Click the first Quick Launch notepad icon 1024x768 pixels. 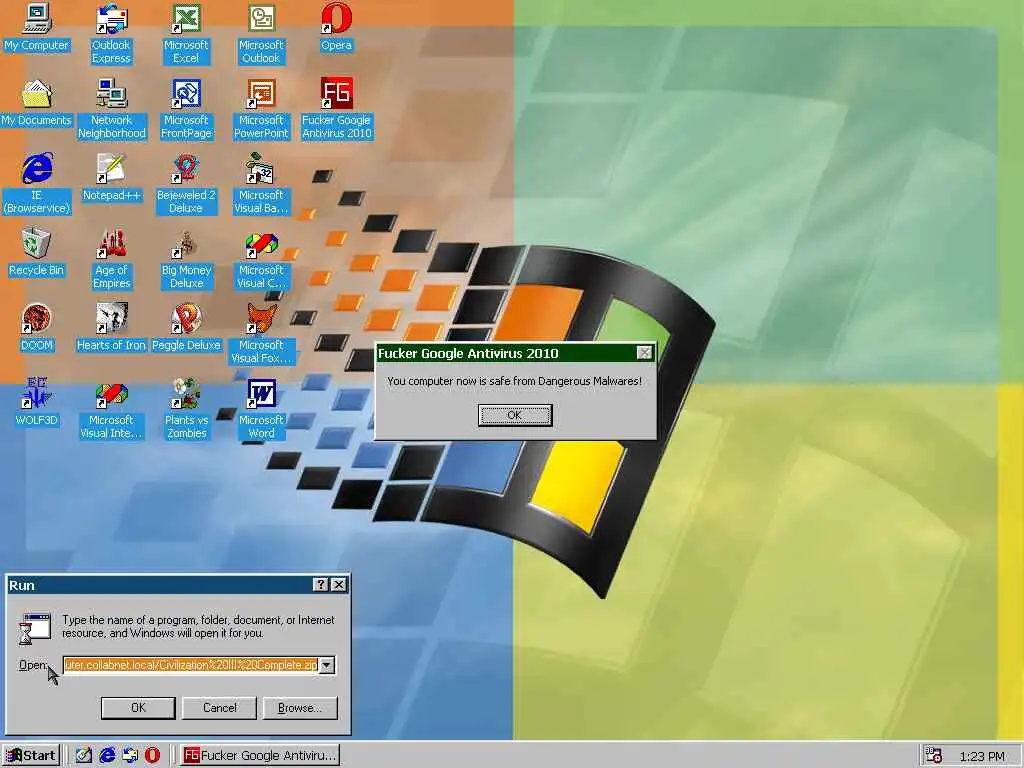pyautogui.click(x=84, y=756)
